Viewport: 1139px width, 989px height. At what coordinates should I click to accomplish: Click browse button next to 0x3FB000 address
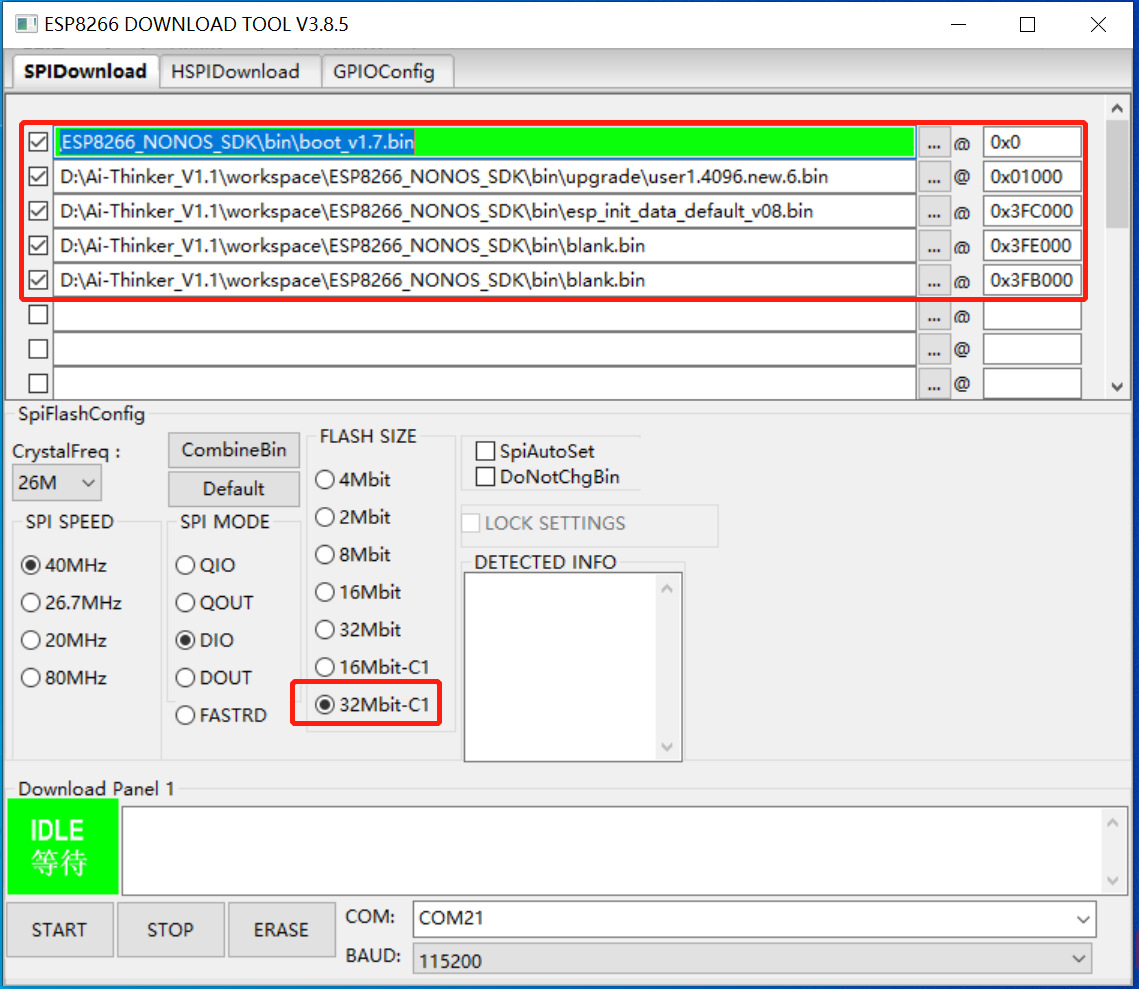tap(934, 281)
